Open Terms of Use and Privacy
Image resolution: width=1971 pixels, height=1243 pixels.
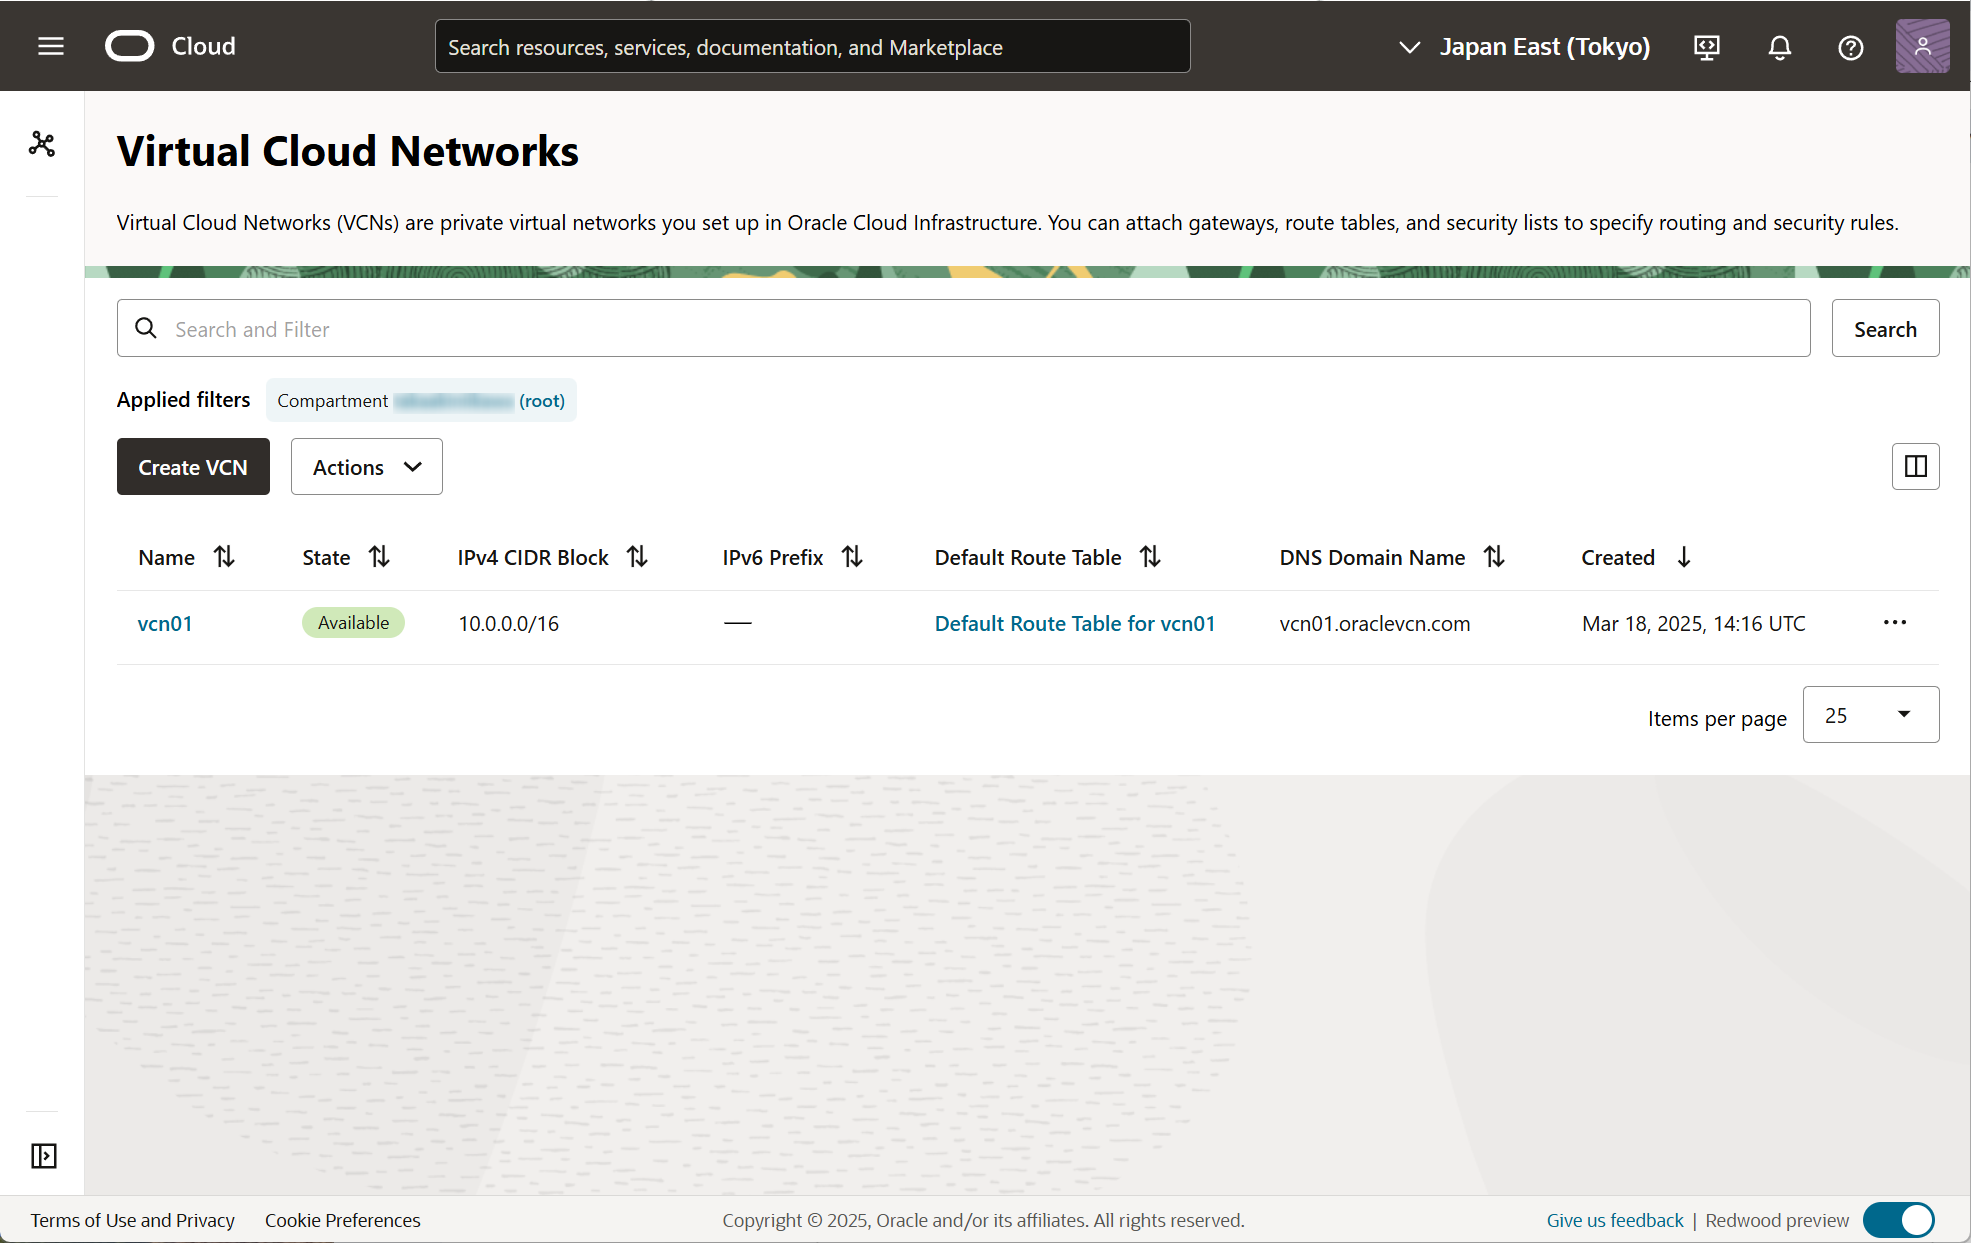[133, 1220]
